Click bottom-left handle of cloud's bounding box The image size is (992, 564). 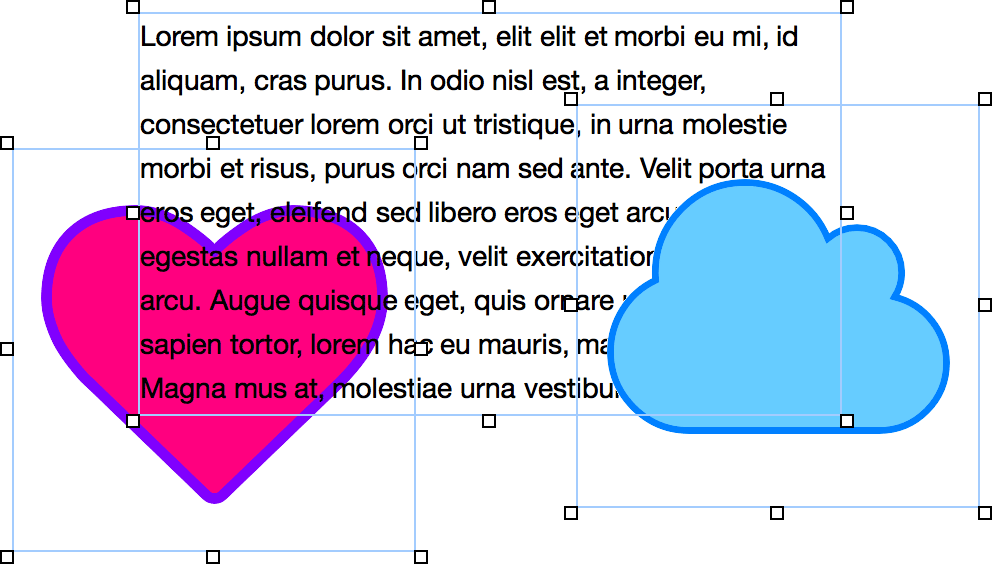(x=571, y=513)
